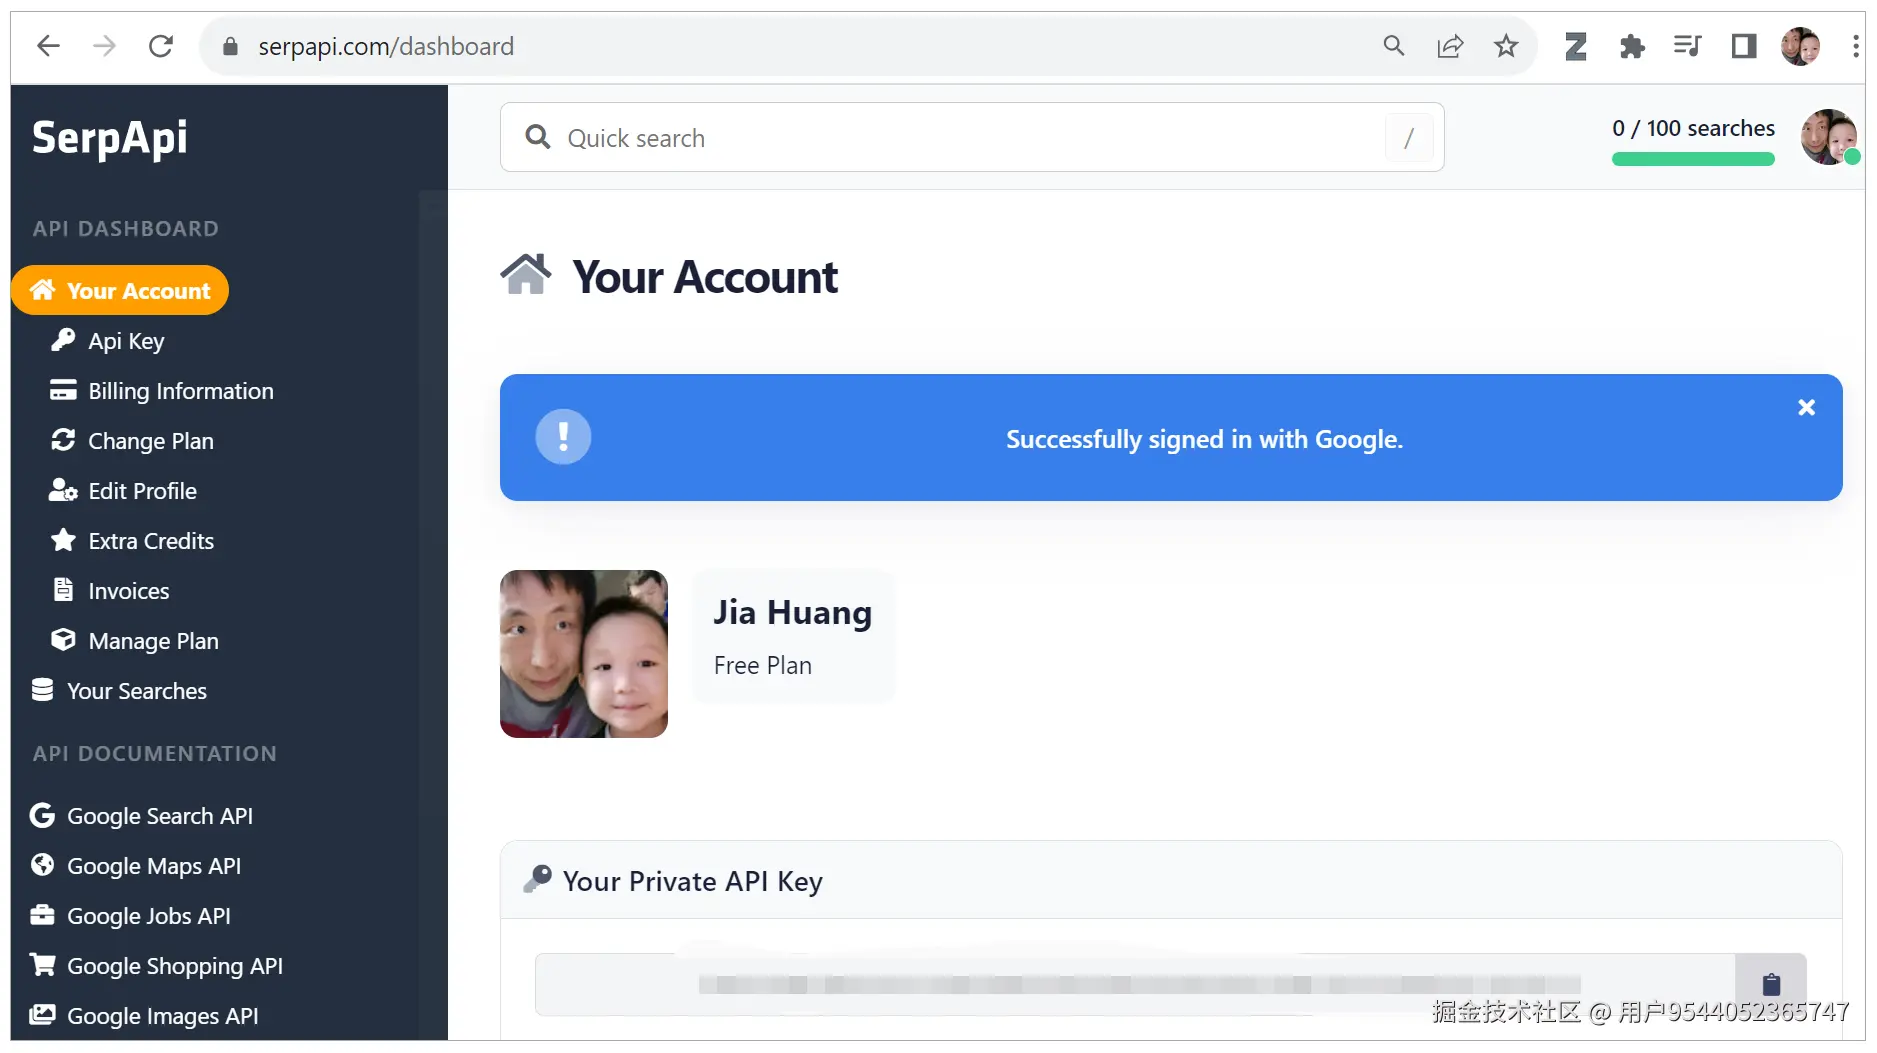
Task: Go to Change Plan
Action: (x=150, y=441)
